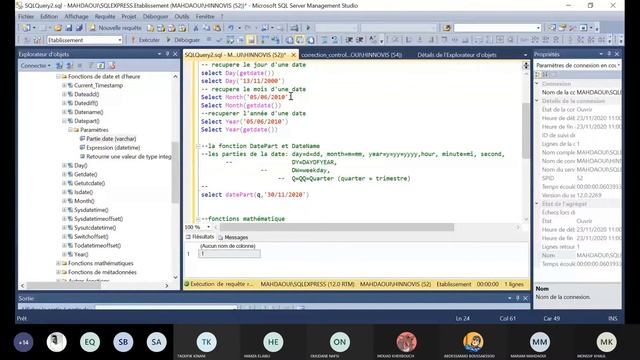Select Partie date (varchar) parameter
Image resolution: width=640 pixels, height=360 pixels.
pyautogui.click(x=111, y=139)
